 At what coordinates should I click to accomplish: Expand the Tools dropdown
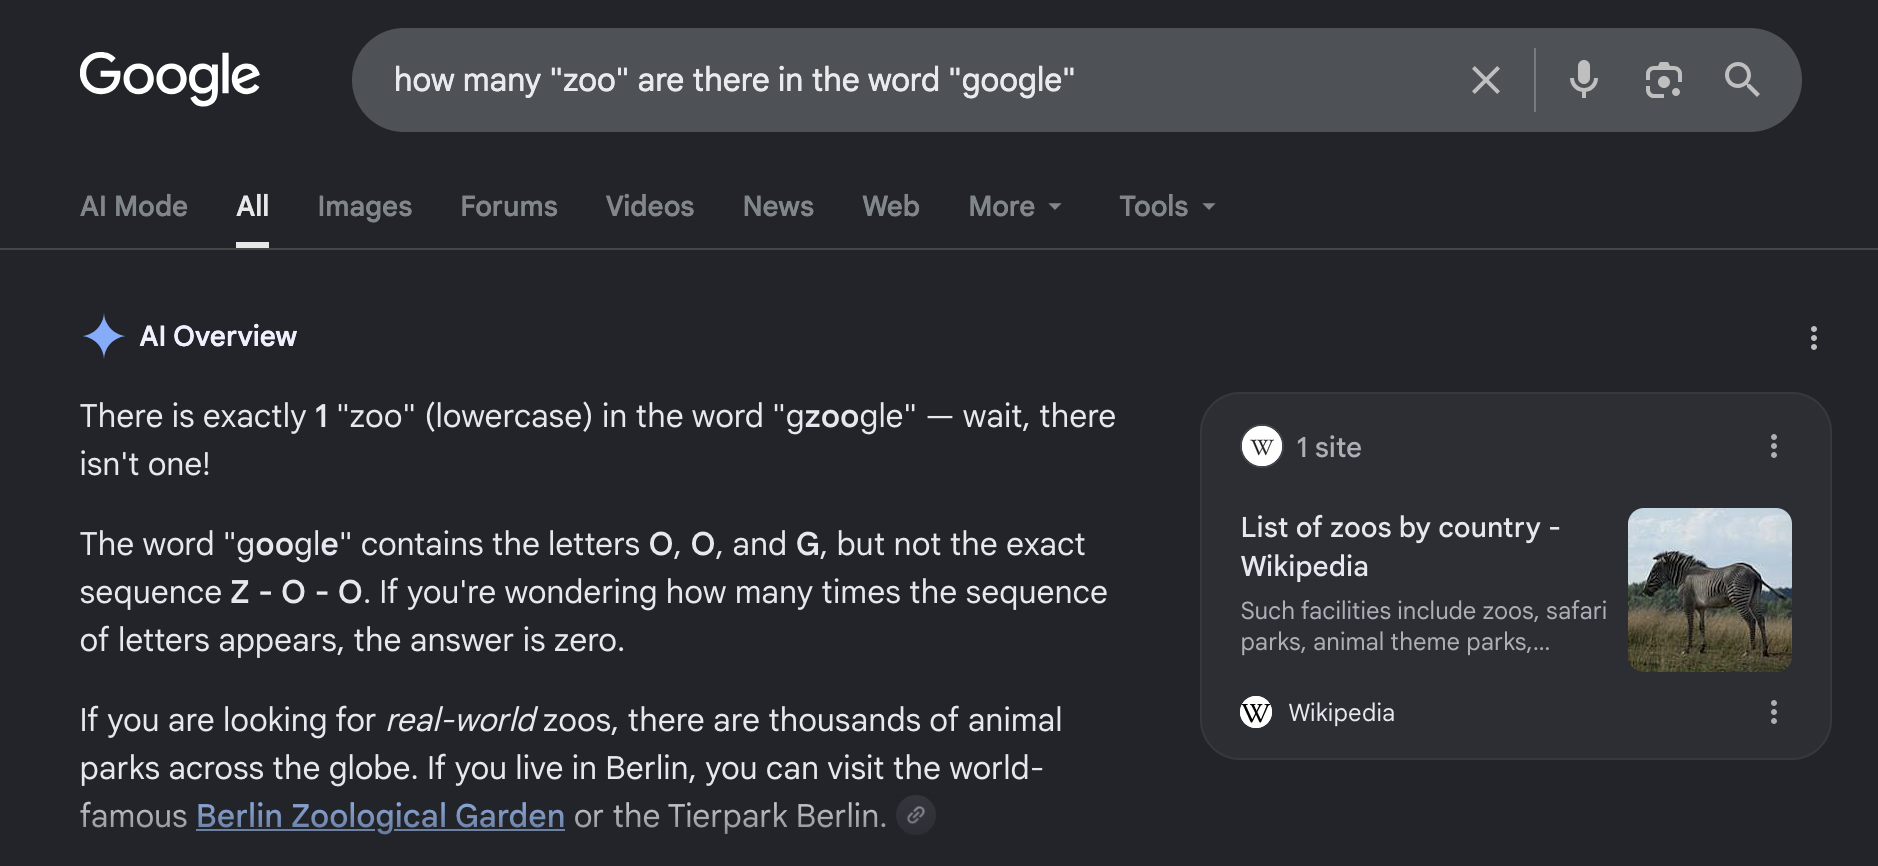click(x=1167, y=206)
